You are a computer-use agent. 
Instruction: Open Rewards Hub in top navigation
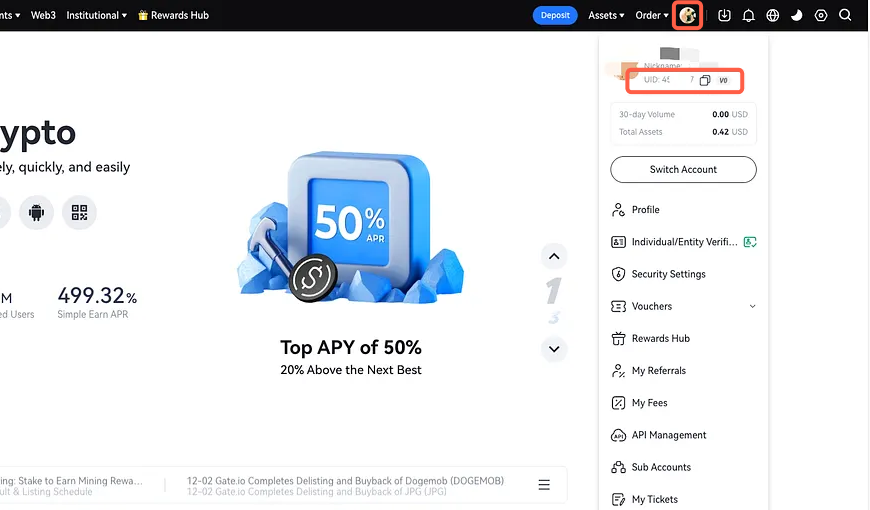173,16
